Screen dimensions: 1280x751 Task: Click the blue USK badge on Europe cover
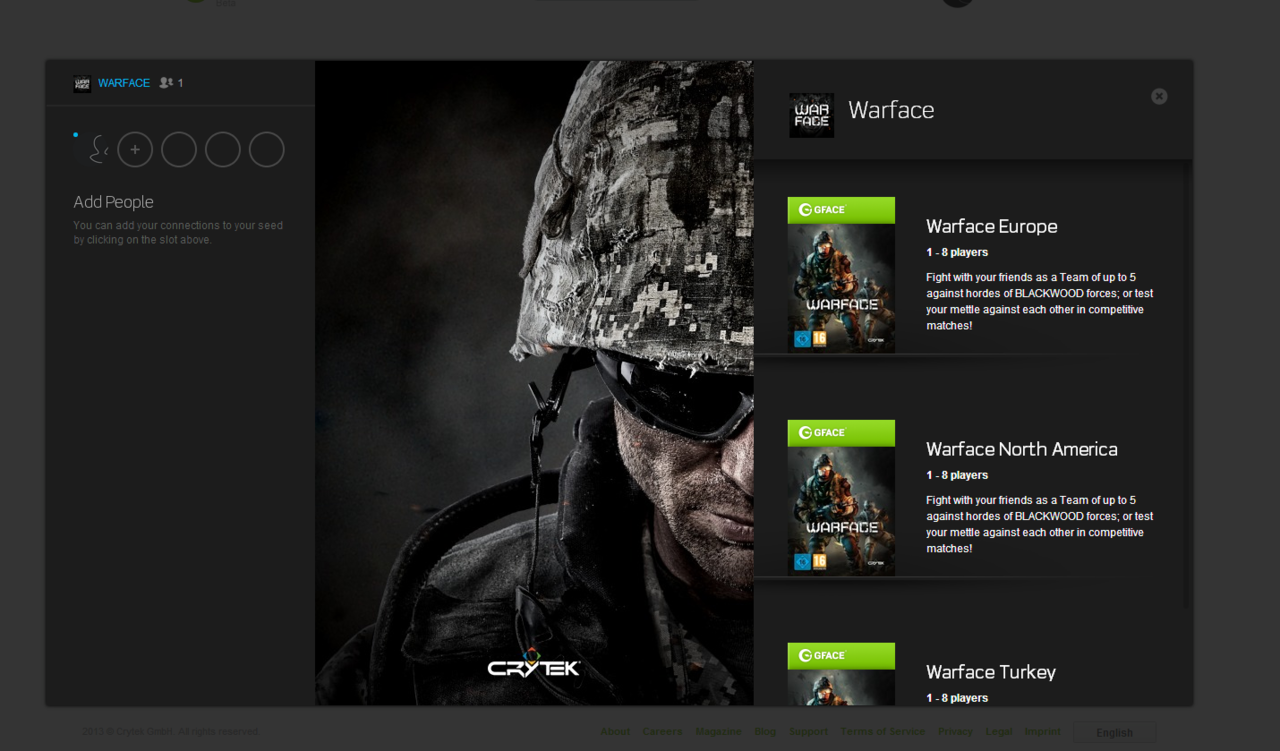[x=802, y=339]
